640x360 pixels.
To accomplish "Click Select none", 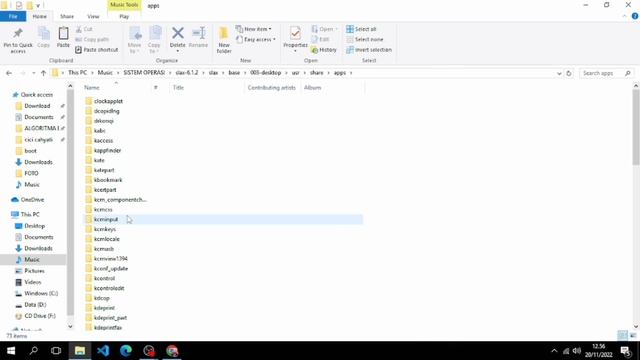I will pyautogui.click(x=365, y=39).
